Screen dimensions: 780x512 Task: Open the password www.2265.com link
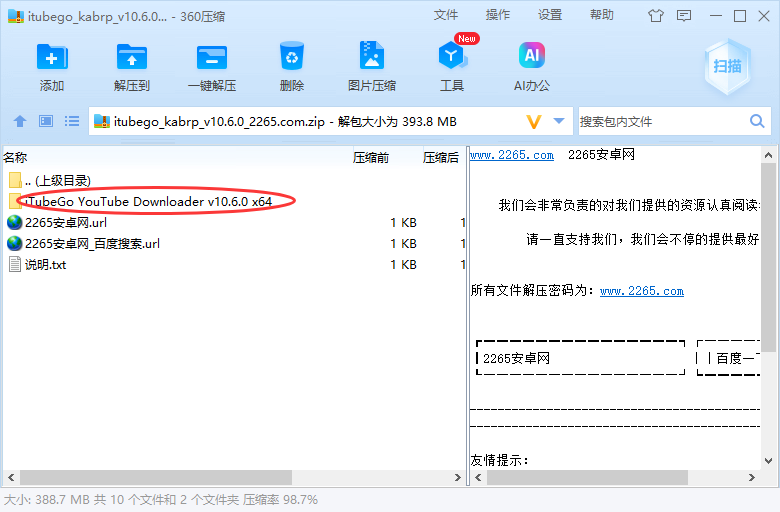(x=642, y=291)
